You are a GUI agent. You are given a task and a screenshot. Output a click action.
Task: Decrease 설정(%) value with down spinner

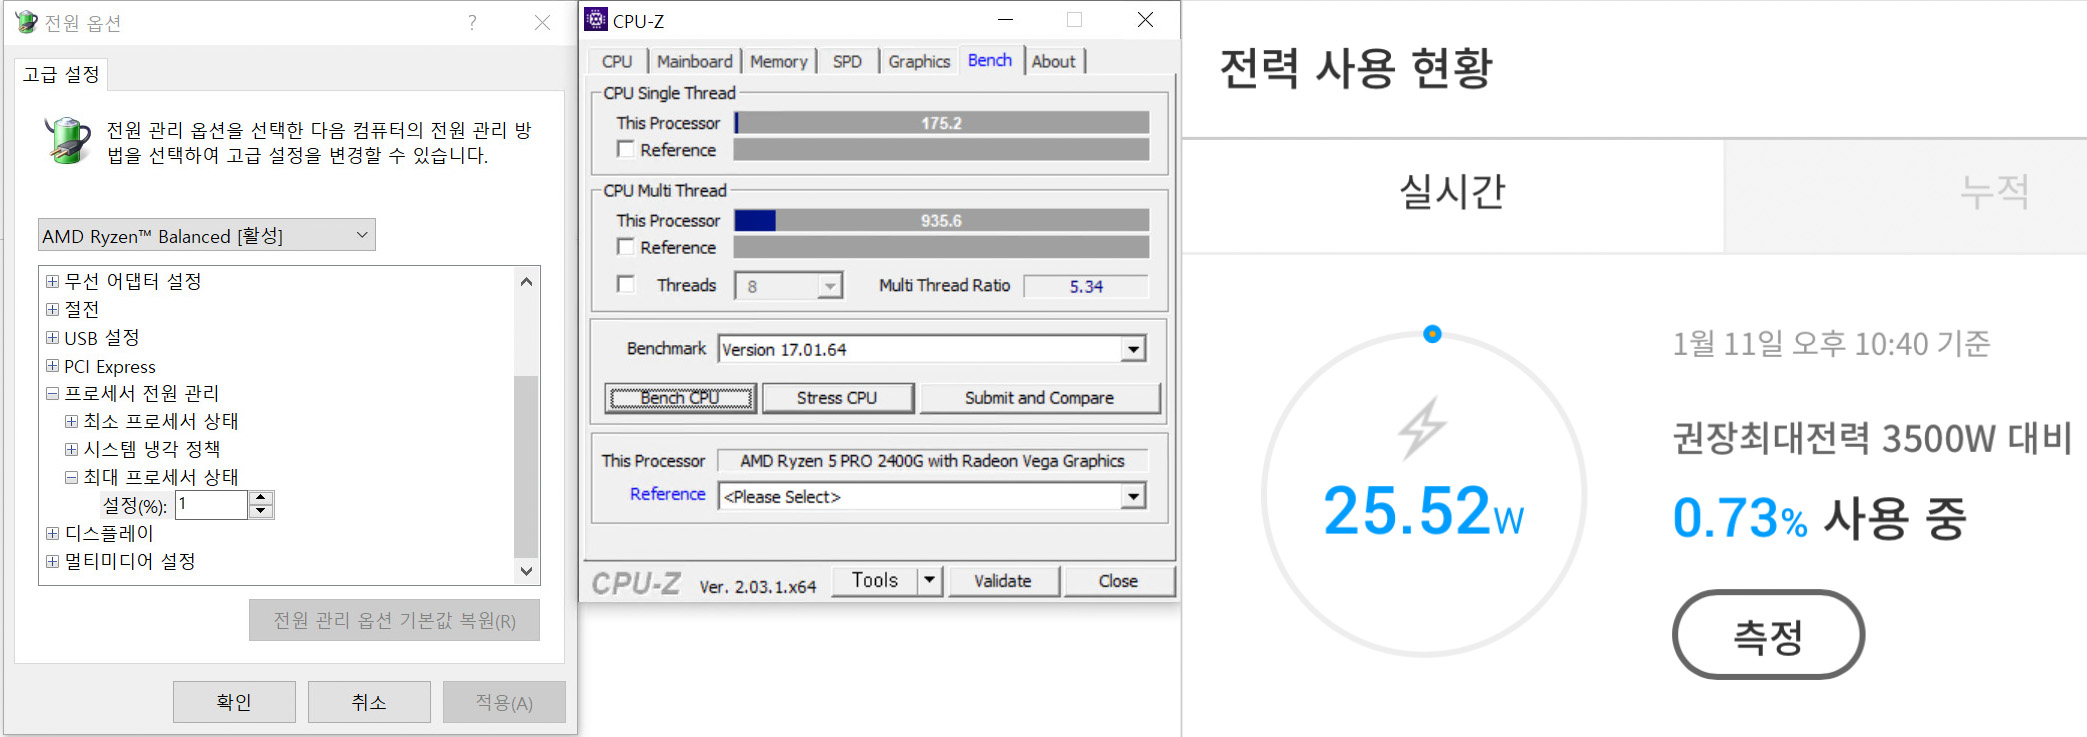pyautogui.click(x=261, y=511)
